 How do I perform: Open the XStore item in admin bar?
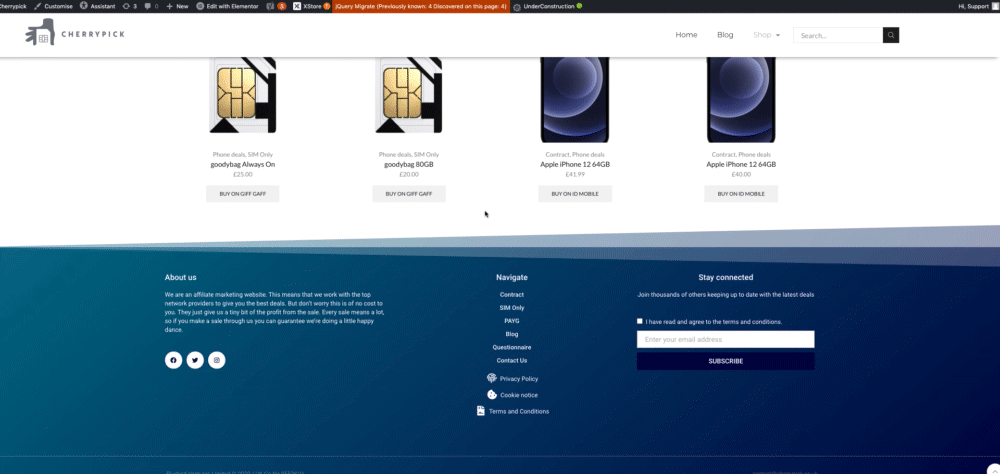point(312,6)
